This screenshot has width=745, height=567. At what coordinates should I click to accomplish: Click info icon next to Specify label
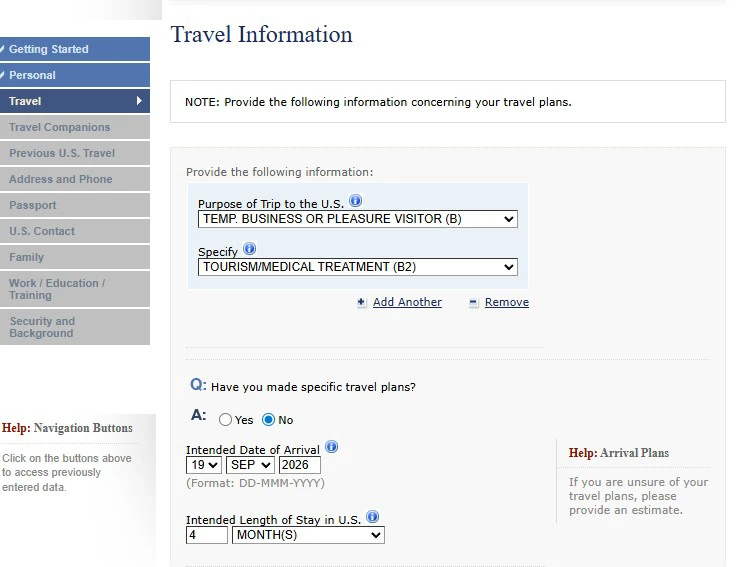(249, 249)
